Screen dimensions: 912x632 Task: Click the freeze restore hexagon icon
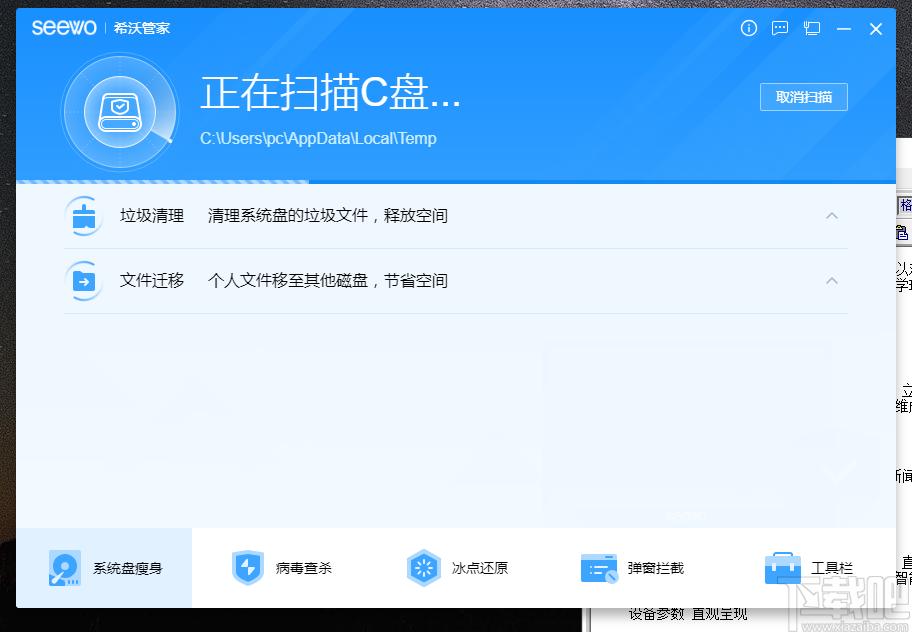423,568
